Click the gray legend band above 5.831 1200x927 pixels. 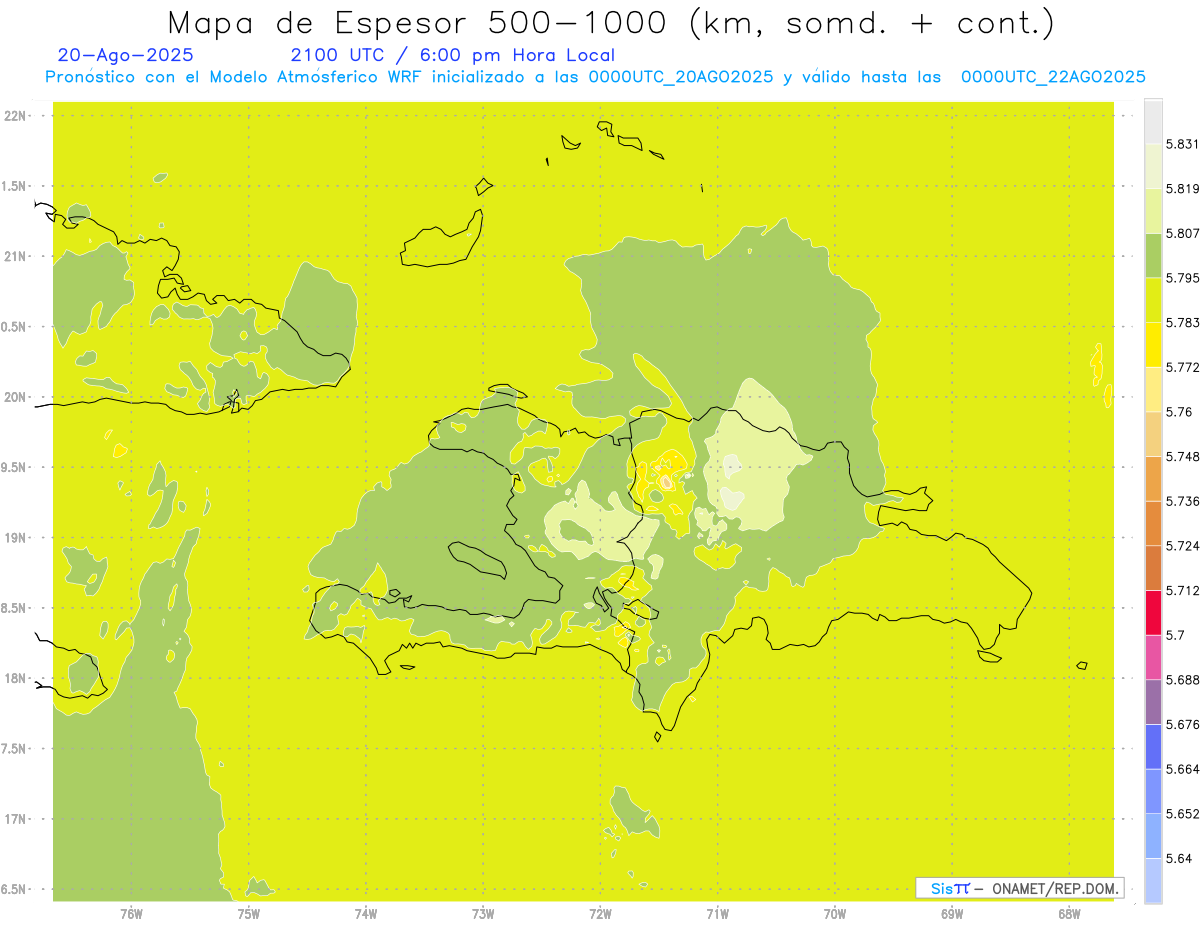(x=1153, y=121)
